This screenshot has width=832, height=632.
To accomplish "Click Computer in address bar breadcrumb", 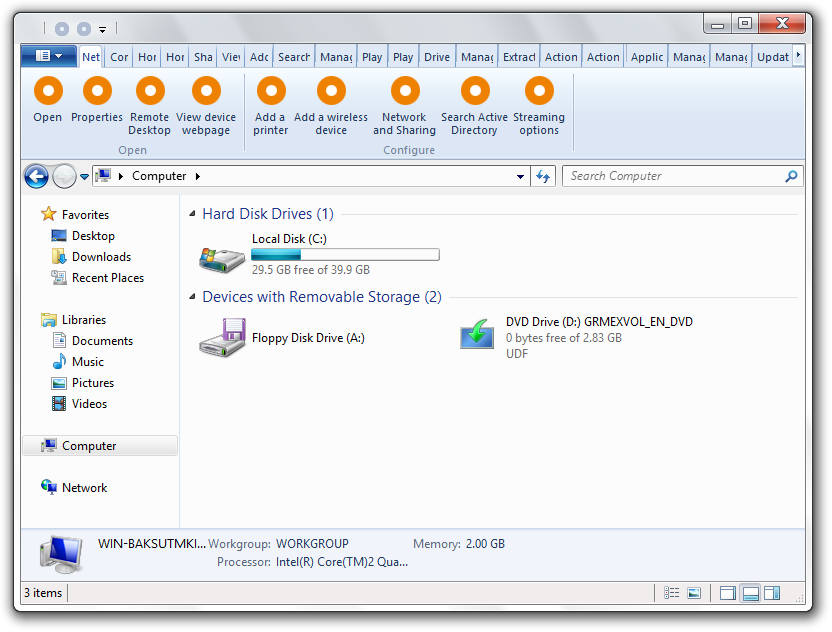I will [159, 176].
